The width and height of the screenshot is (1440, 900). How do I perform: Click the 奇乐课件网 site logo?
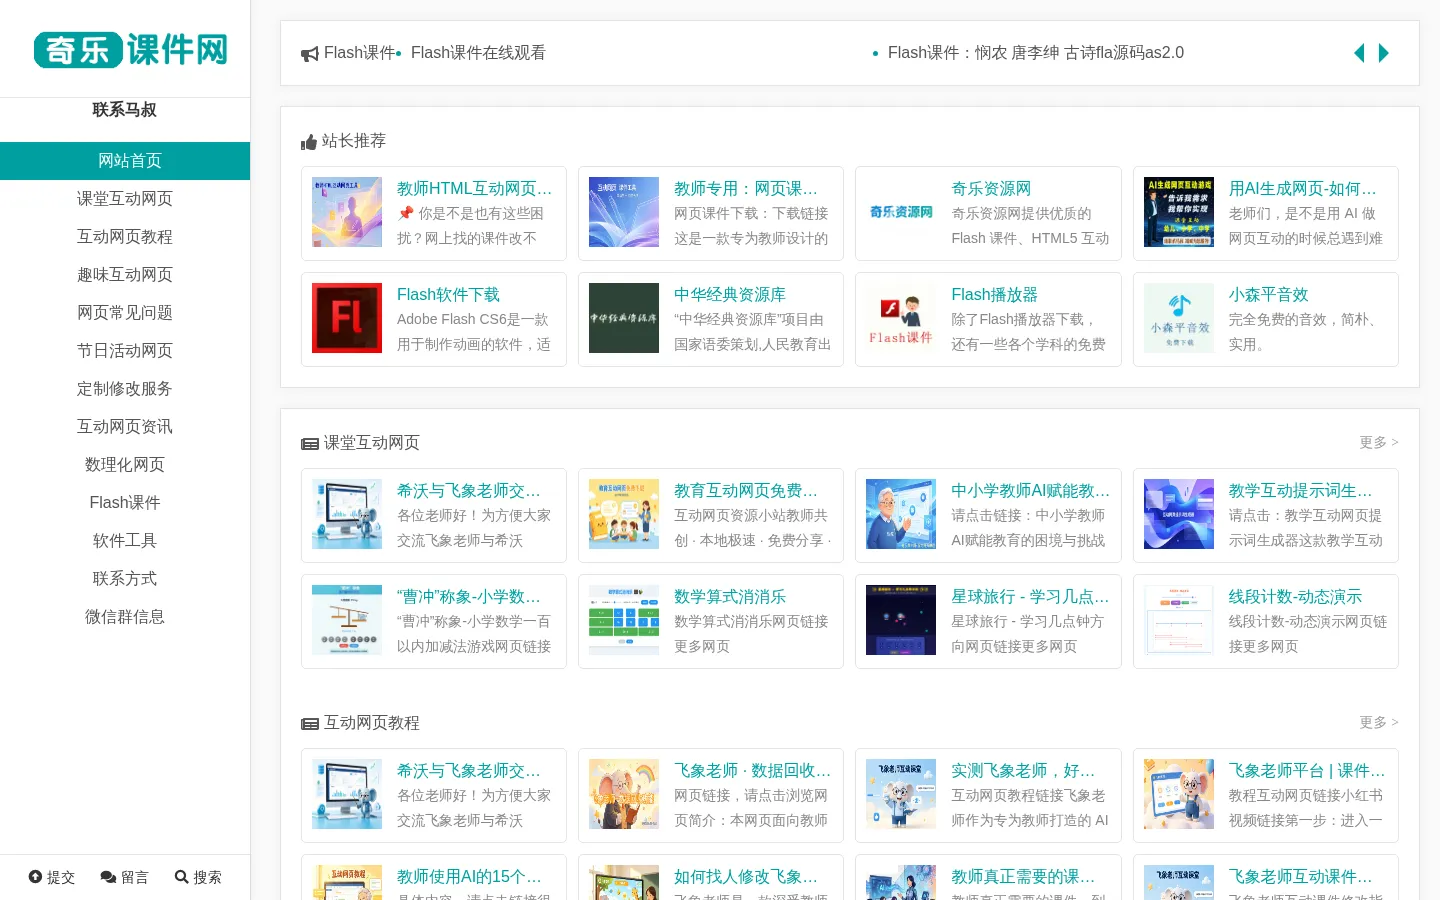click(130, 50)
